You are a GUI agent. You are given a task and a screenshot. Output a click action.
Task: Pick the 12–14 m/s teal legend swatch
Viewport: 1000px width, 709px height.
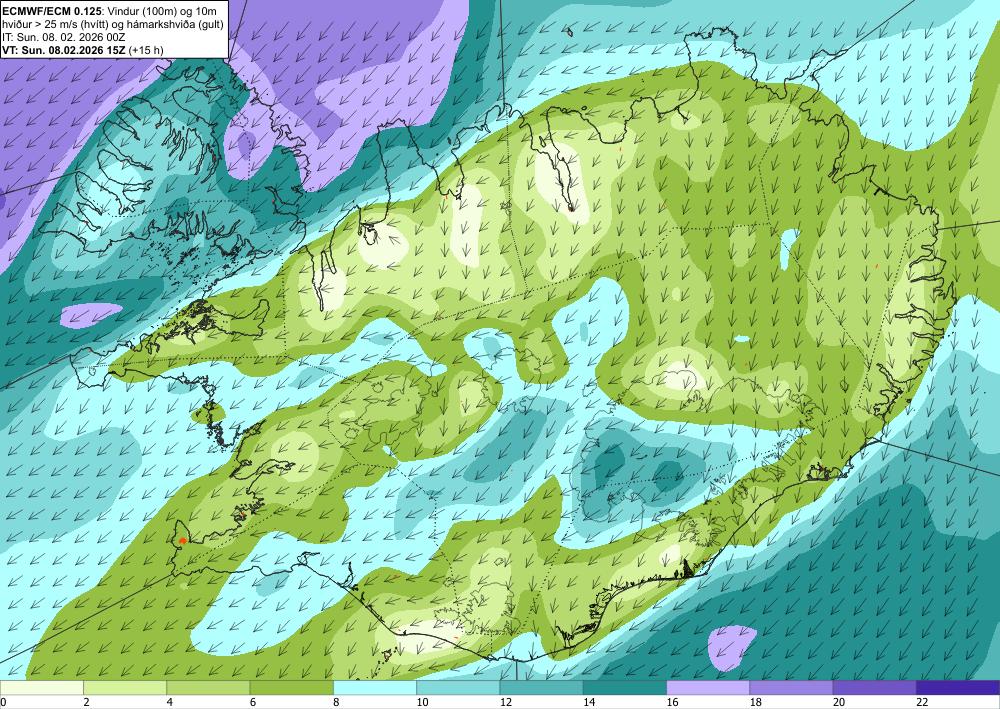[541, 687]
